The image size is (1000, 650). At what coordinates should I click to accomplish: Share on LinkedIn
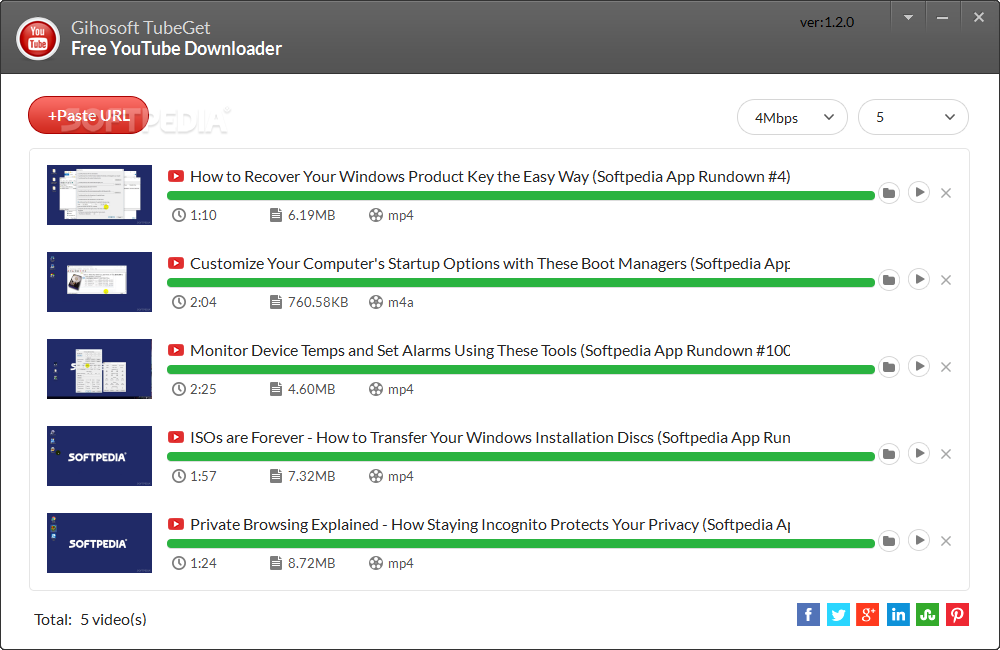[x=898, y=615]
